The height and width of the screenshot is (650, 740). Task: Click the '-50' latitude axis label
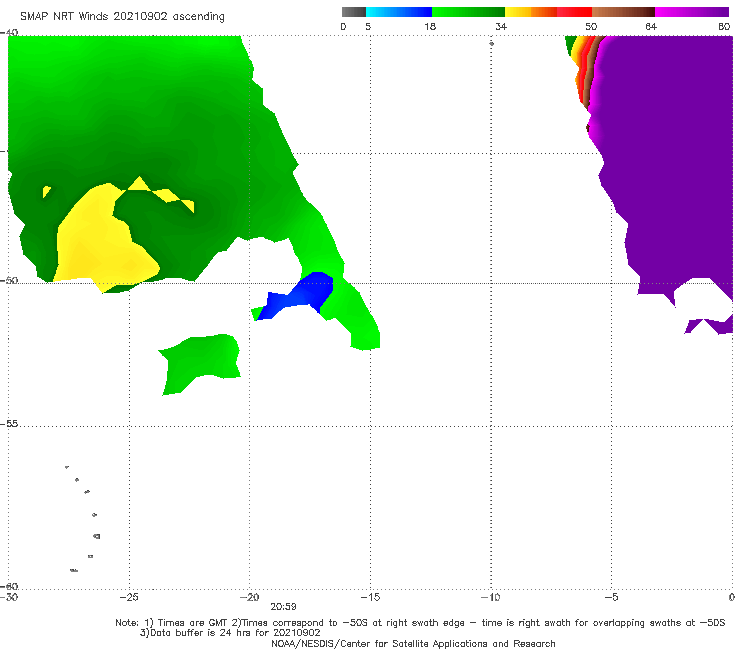(x=9, y=280)
